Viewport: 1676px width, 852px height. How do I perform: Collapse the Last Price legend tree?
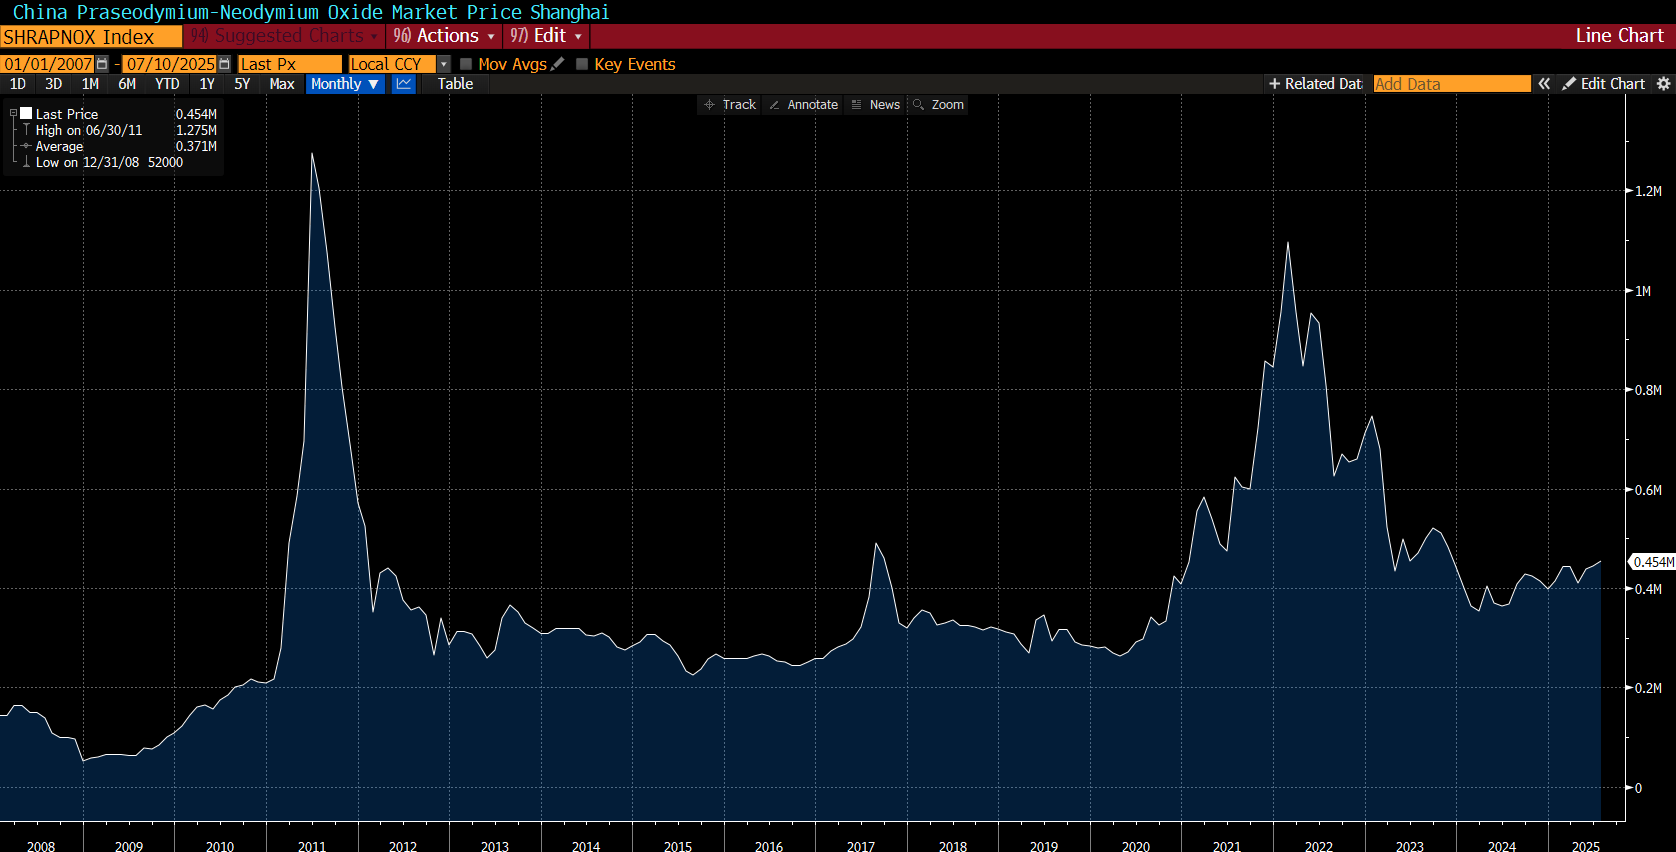click(x=13, y=114)
